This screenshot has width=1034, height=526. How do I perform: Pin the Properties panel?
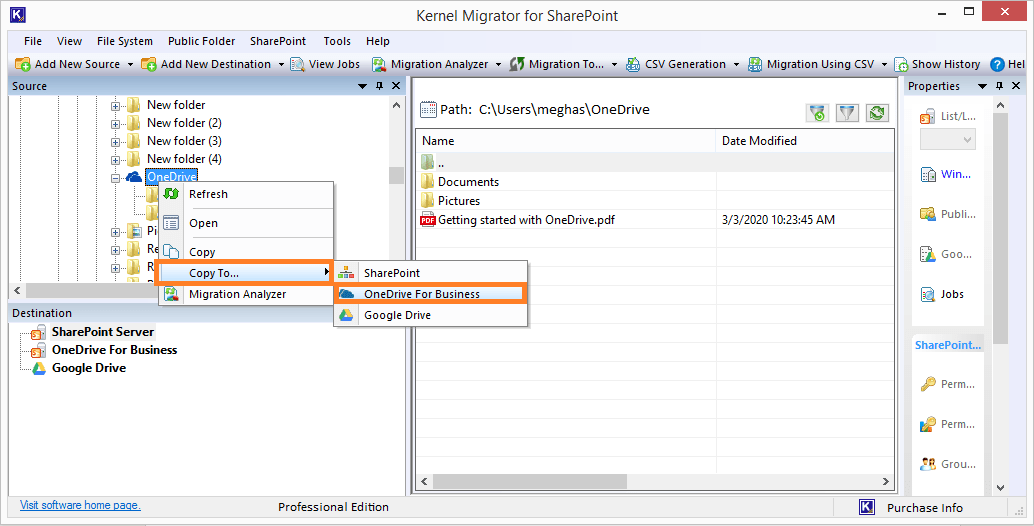pos(999,86)
